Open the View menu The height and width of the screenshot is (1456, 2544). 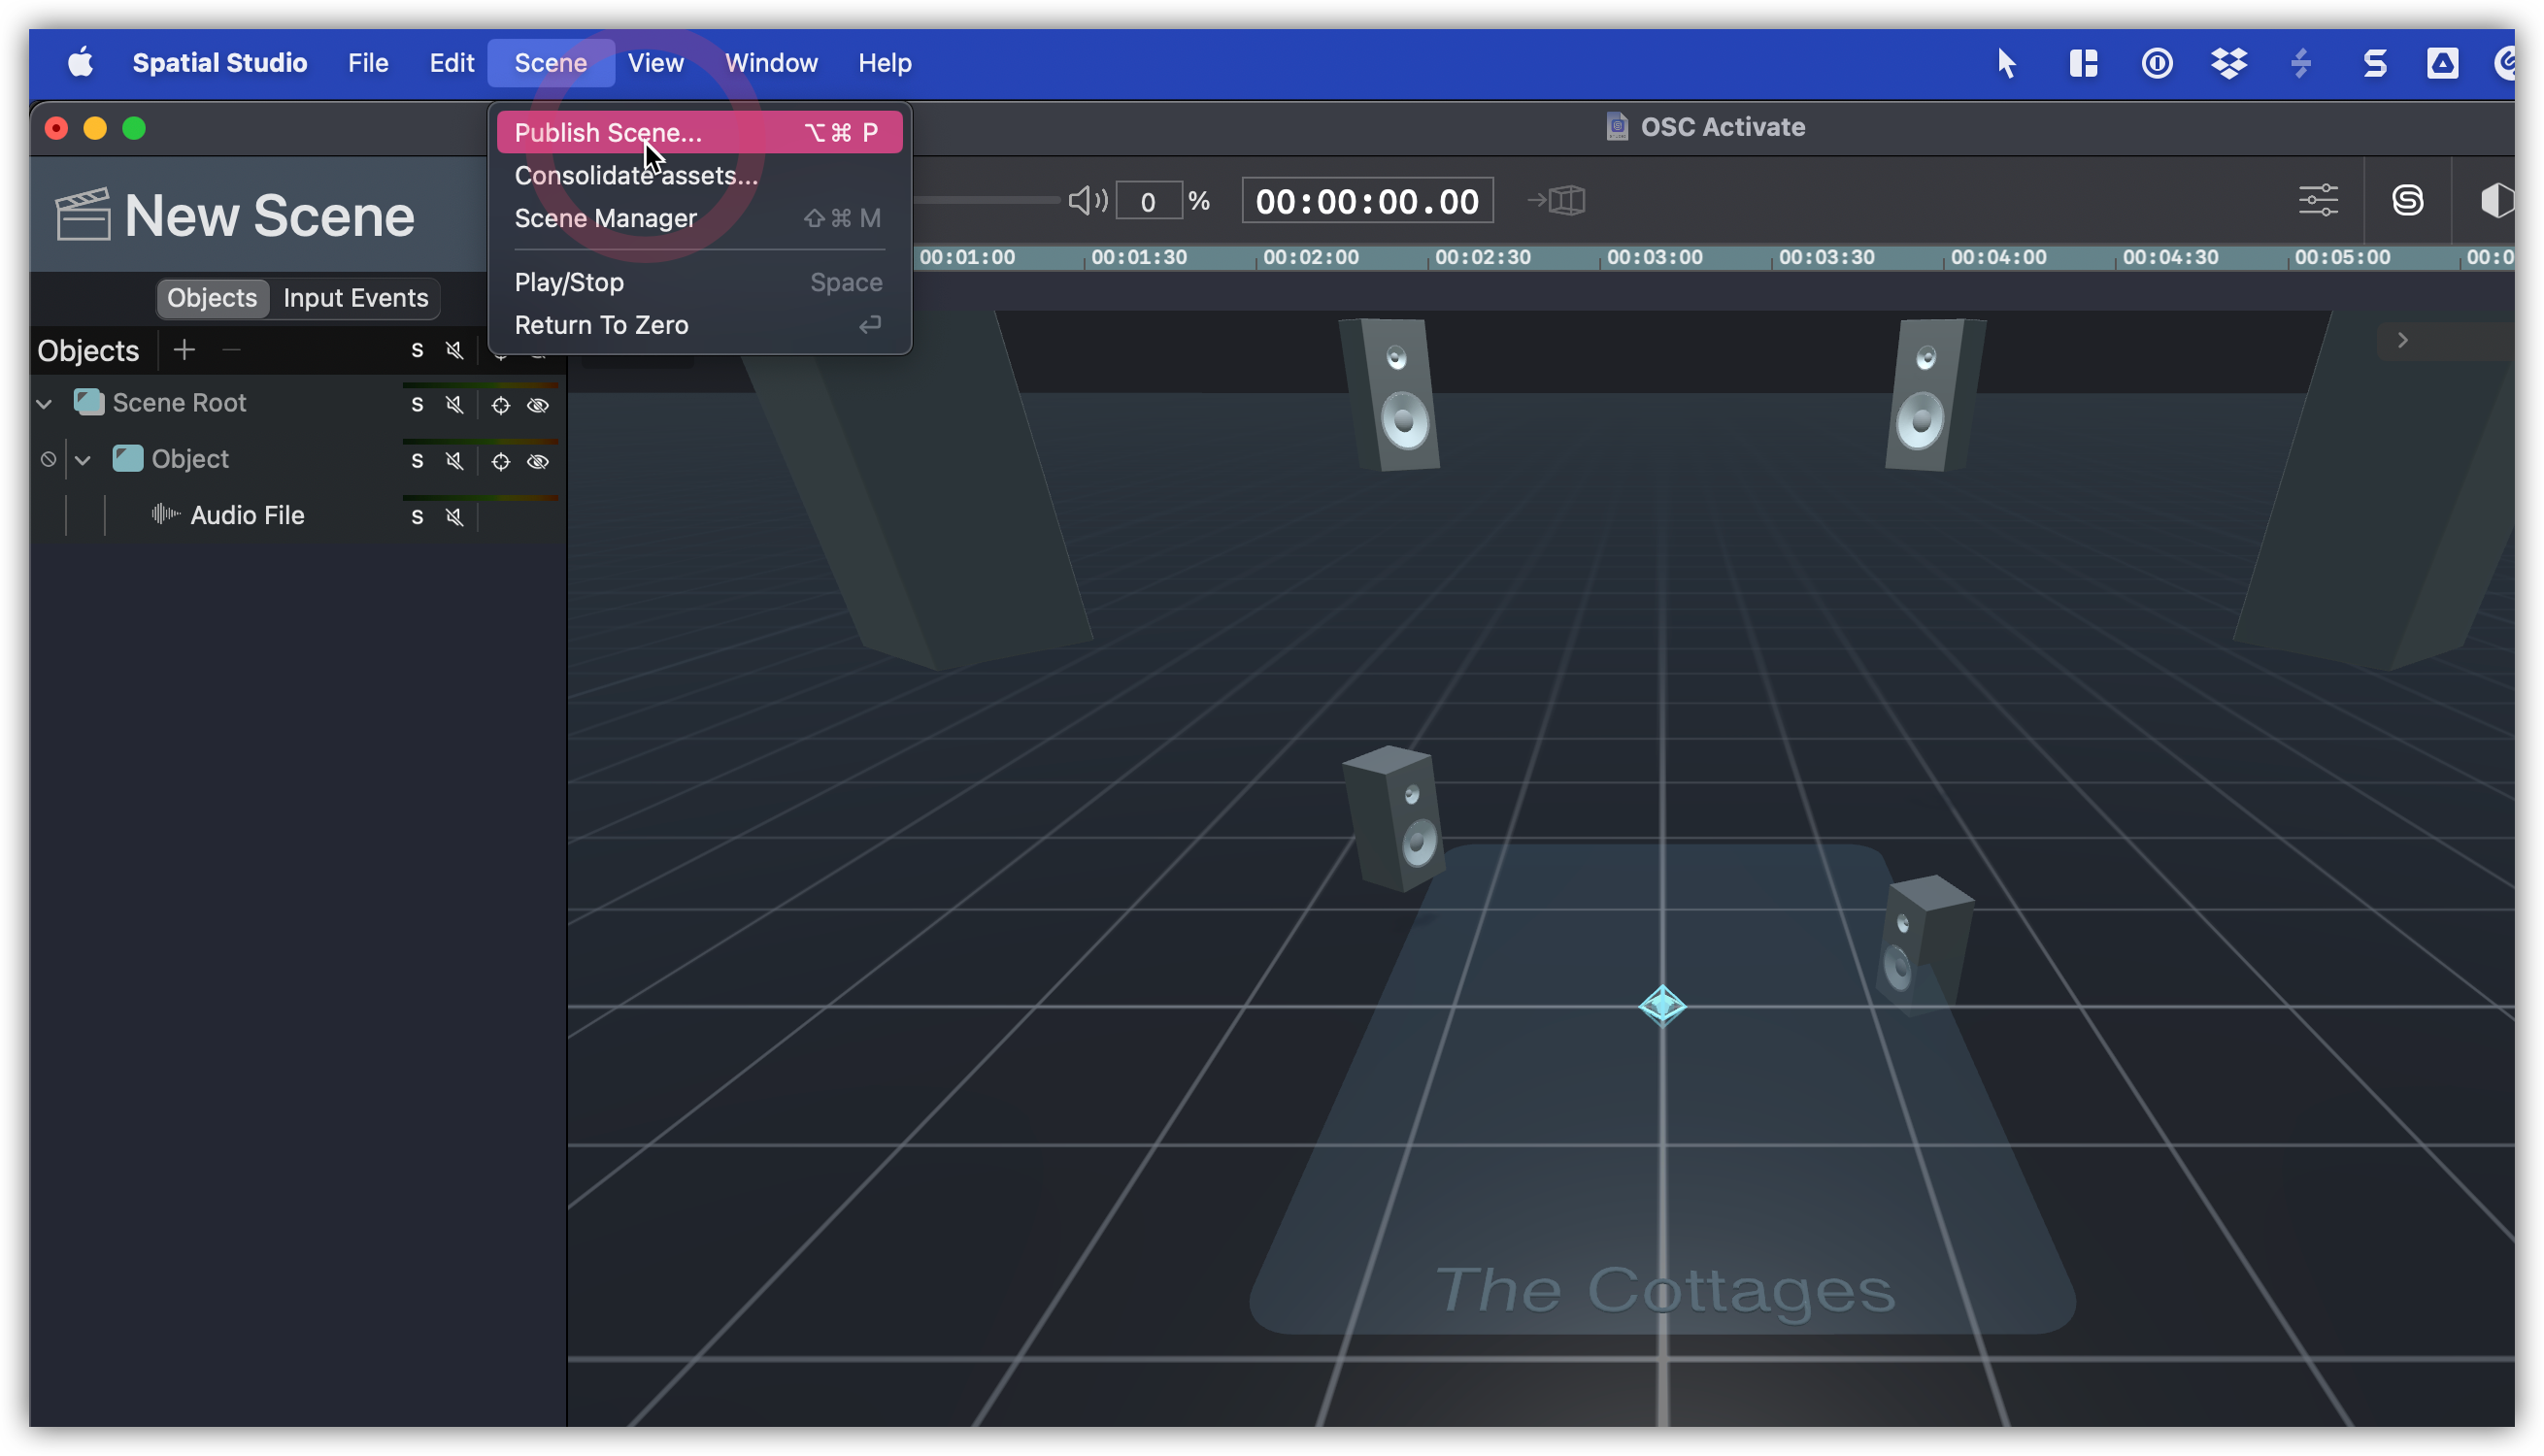pos(655,63)
